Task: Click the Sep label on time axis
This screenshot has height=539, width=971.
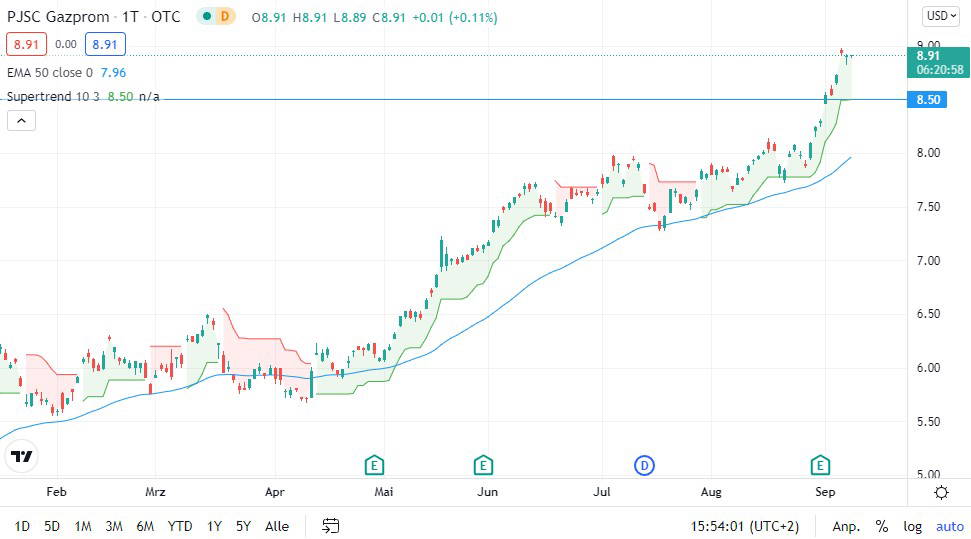Action: click(x=825, y=492)
